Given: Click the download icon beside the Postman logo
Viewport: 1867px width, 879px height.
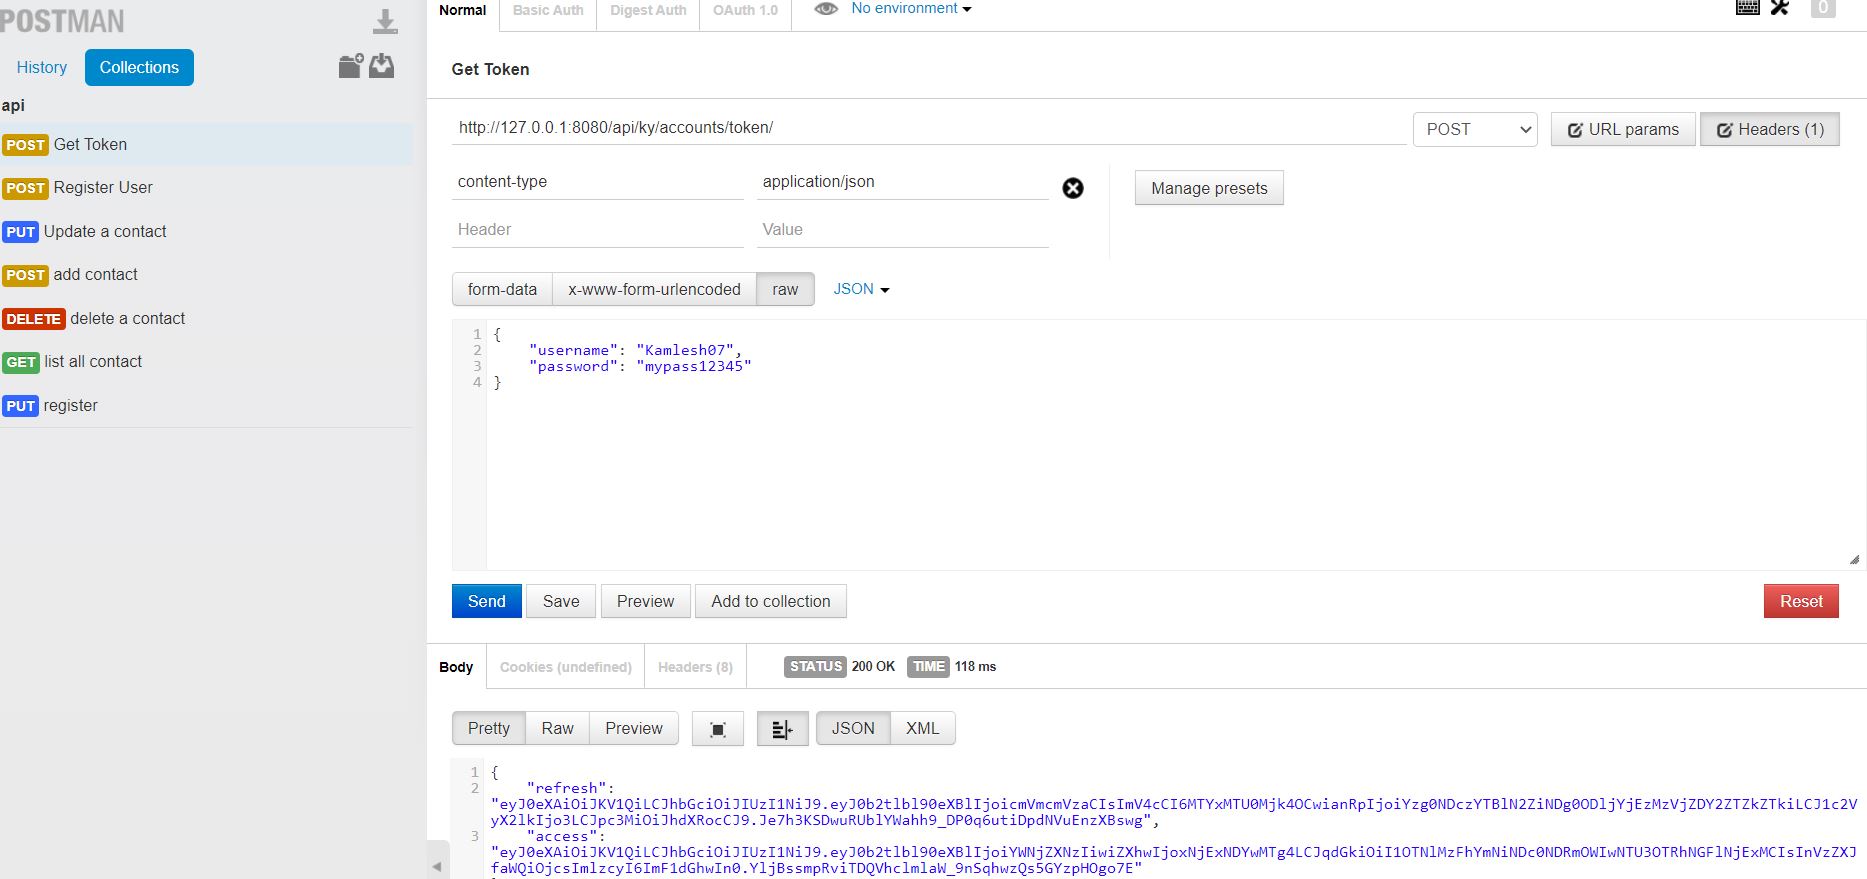Looking at the screenshot, I should pos(385,21).
